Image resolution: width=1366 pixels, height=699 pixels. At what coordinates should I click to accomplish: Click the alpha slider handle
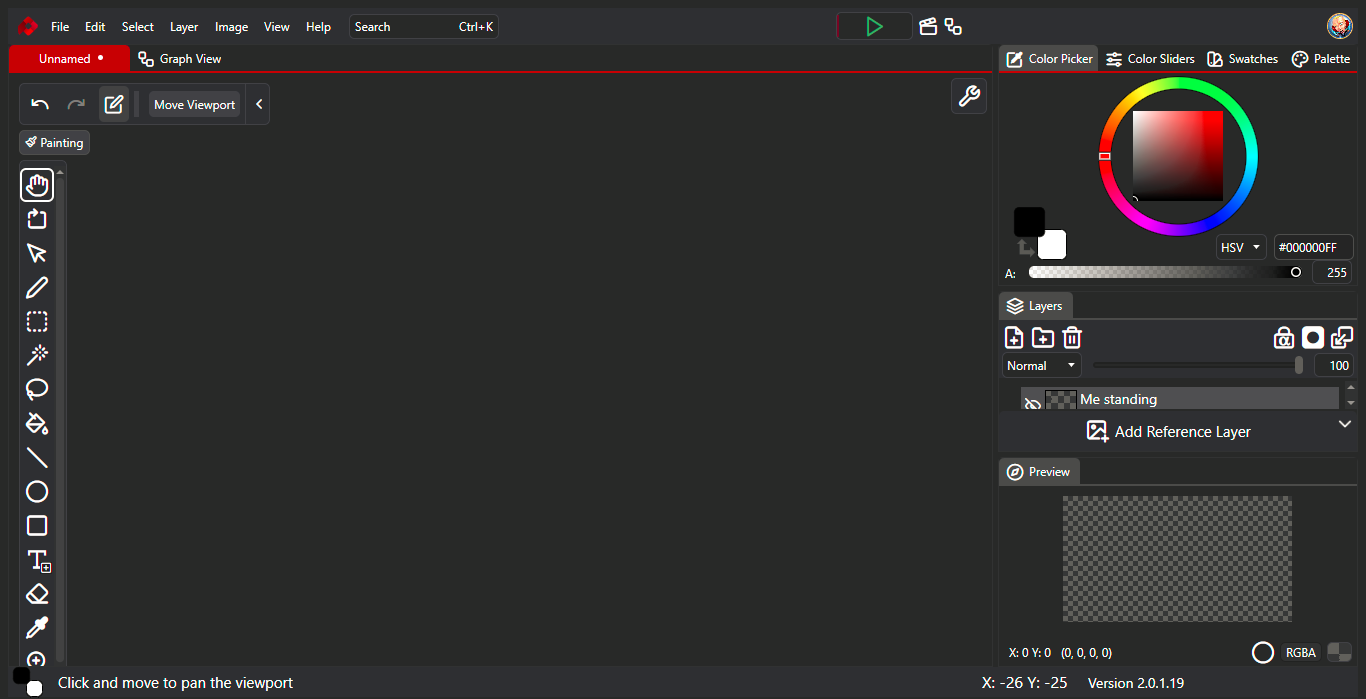tap(1296, 272)
